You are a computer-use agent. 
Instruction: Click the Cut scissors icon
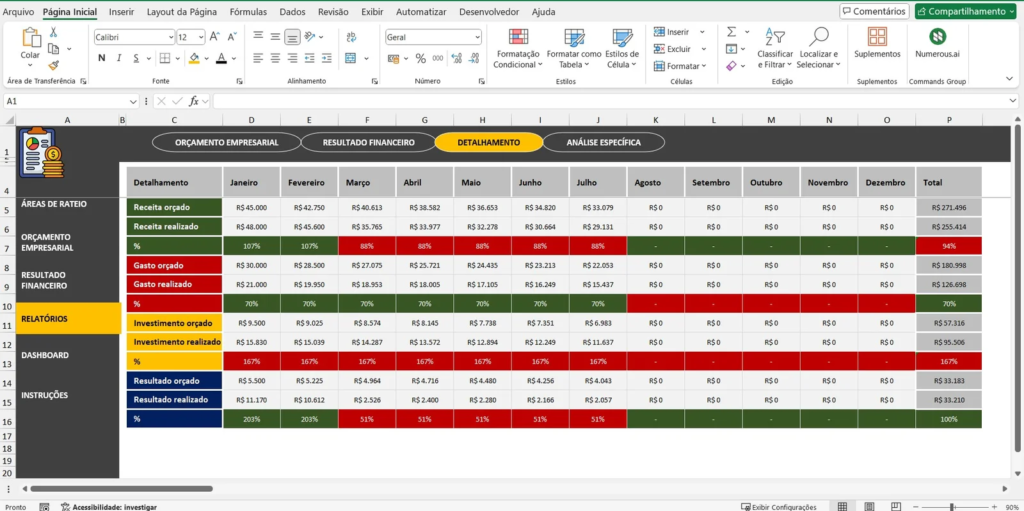[54, 32]
